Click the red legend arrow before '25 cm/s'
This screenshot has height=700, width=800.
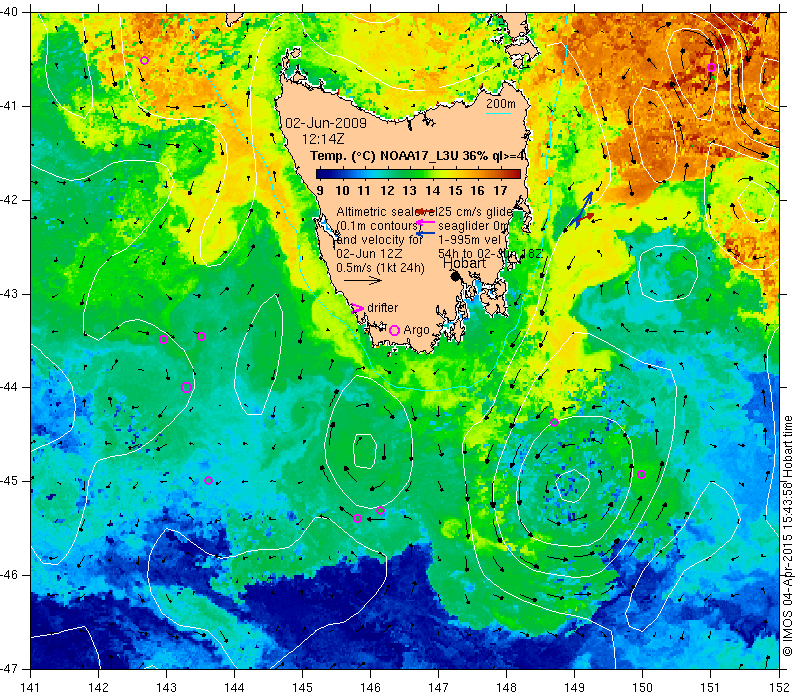(x=426, y=211)
